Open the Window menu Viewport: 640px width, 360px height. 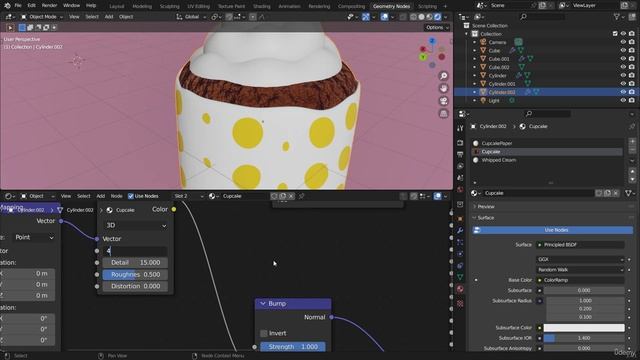point(71,6)
